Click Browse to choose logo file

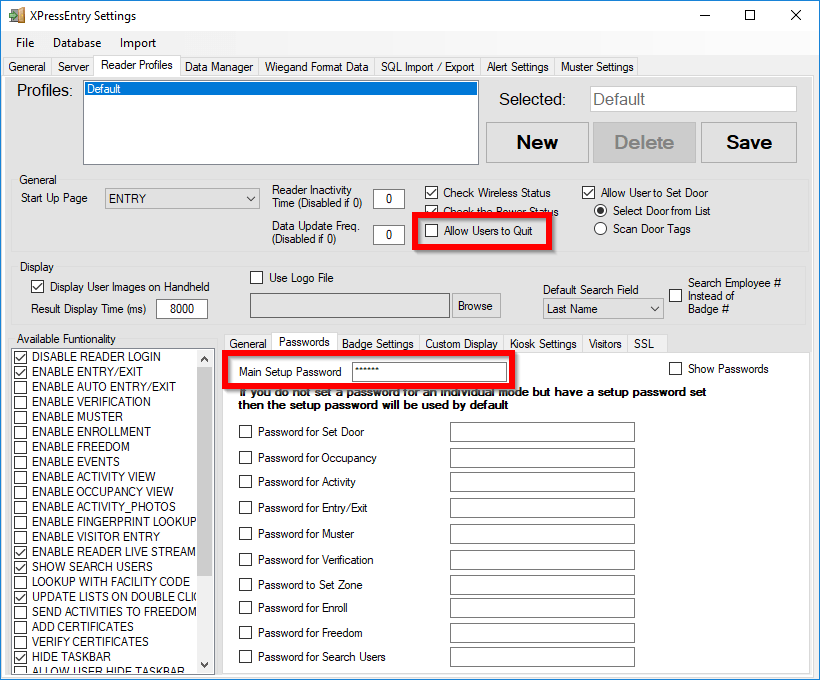click(x=475, y=306)
